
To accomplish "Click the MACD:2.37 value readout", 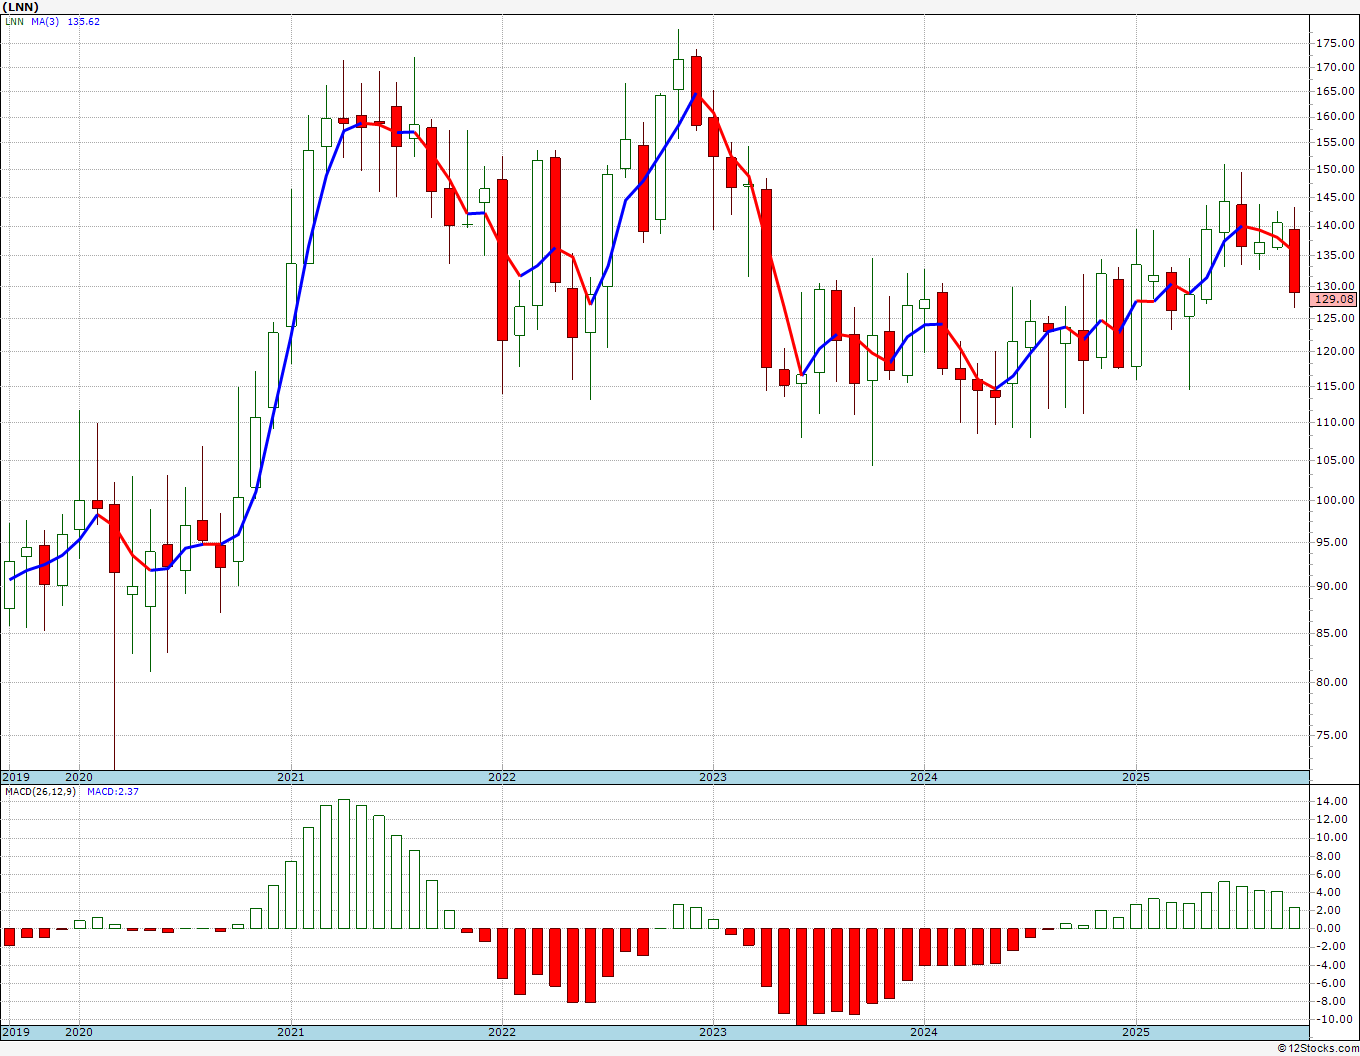I will 112,792.
